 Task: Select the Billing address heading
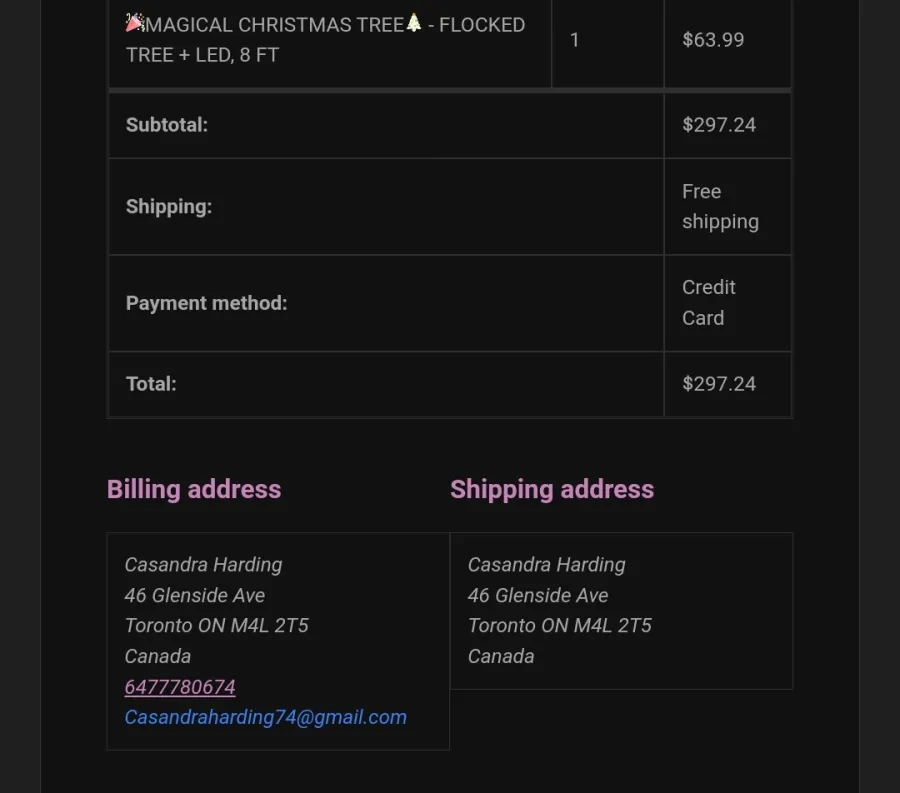(x=194, y=489)
